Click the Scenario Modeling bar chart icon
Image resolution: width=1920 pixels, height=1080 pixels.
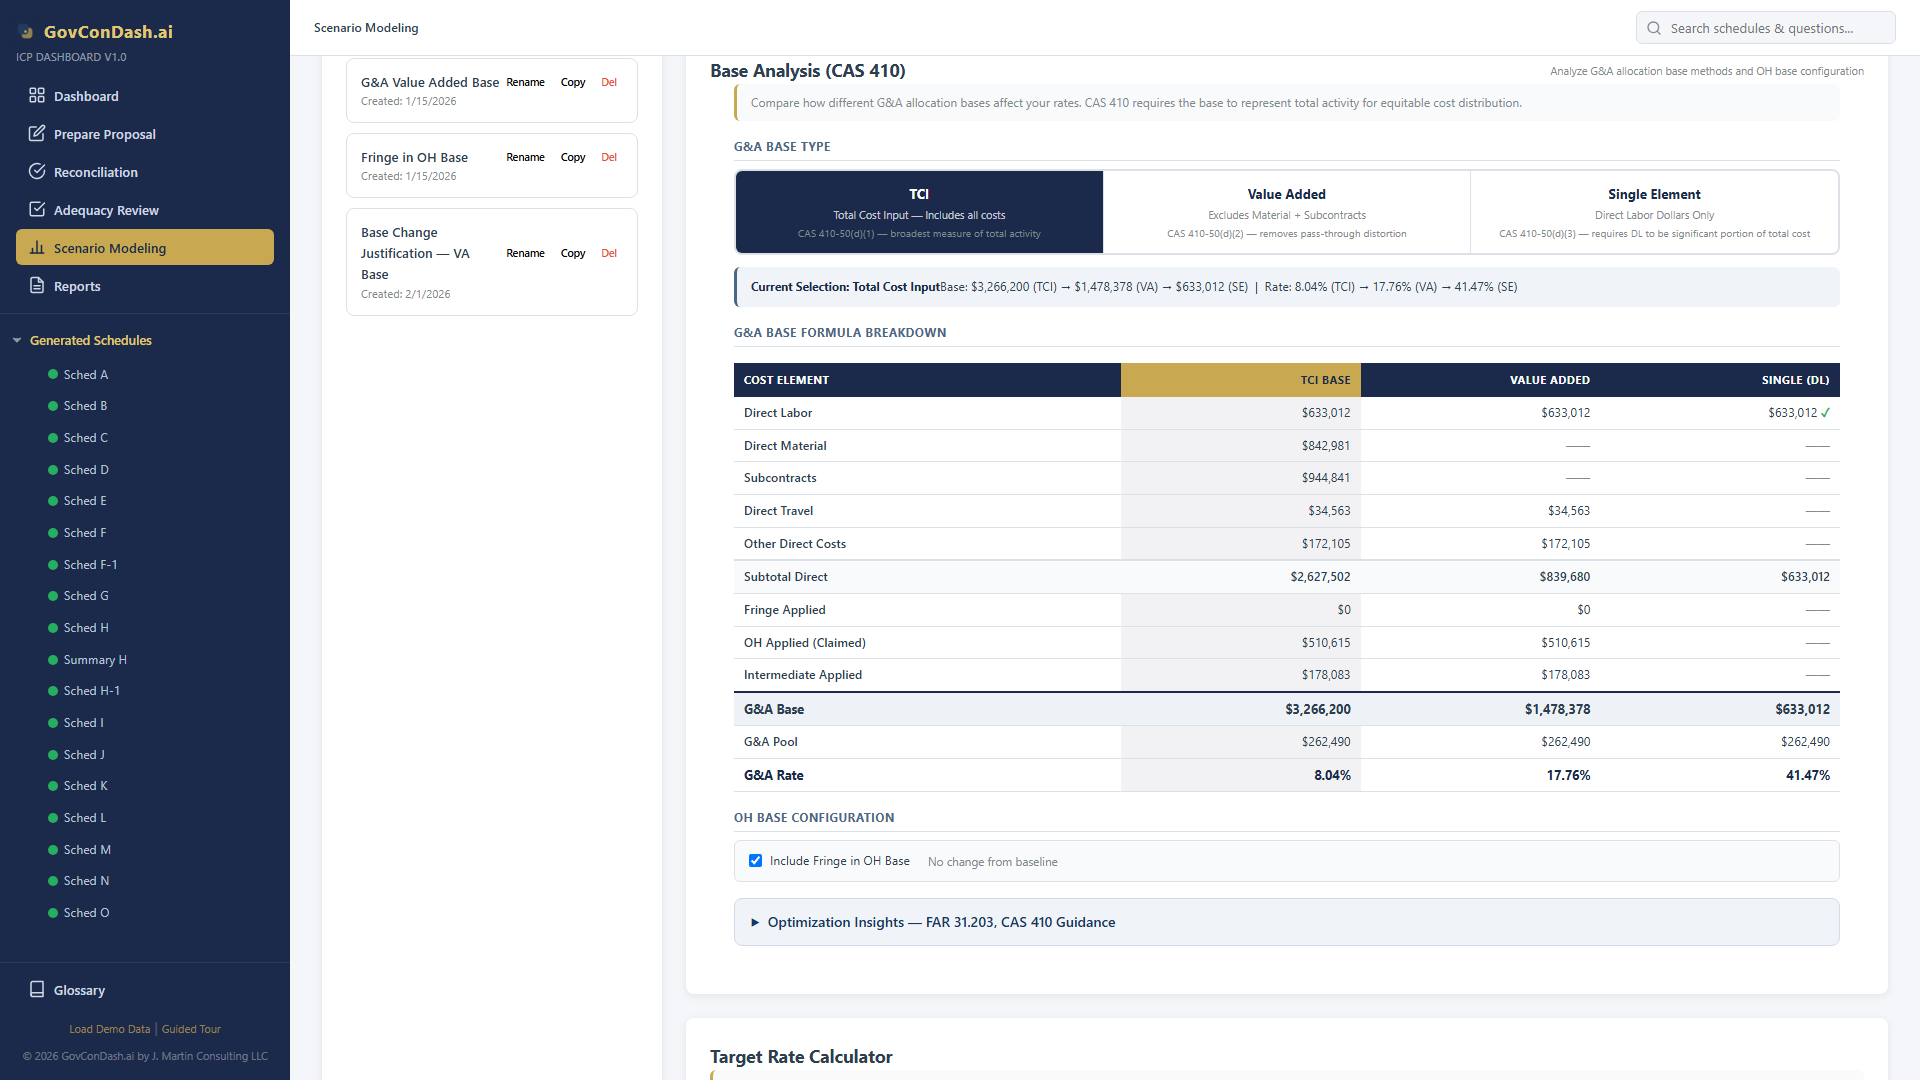coord(37,248)
